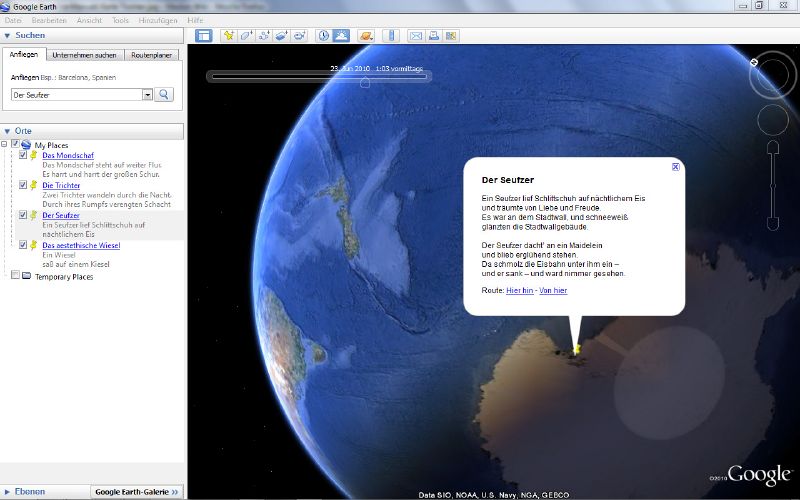Open the Datei menu
Viewport: 800px width, 500px height.
(13, 20)
